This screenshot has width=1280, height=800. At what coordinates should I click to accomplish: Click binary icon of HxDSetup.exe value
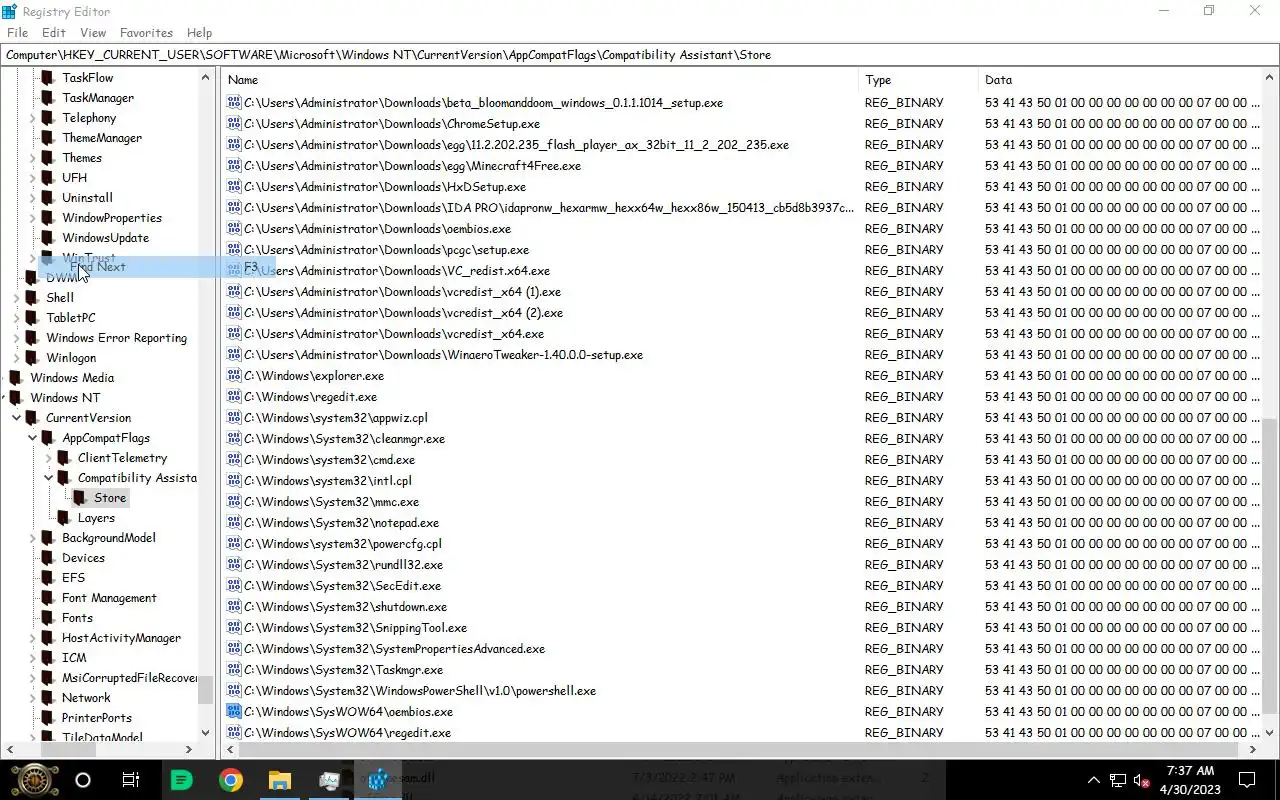(x=234, y=187)
